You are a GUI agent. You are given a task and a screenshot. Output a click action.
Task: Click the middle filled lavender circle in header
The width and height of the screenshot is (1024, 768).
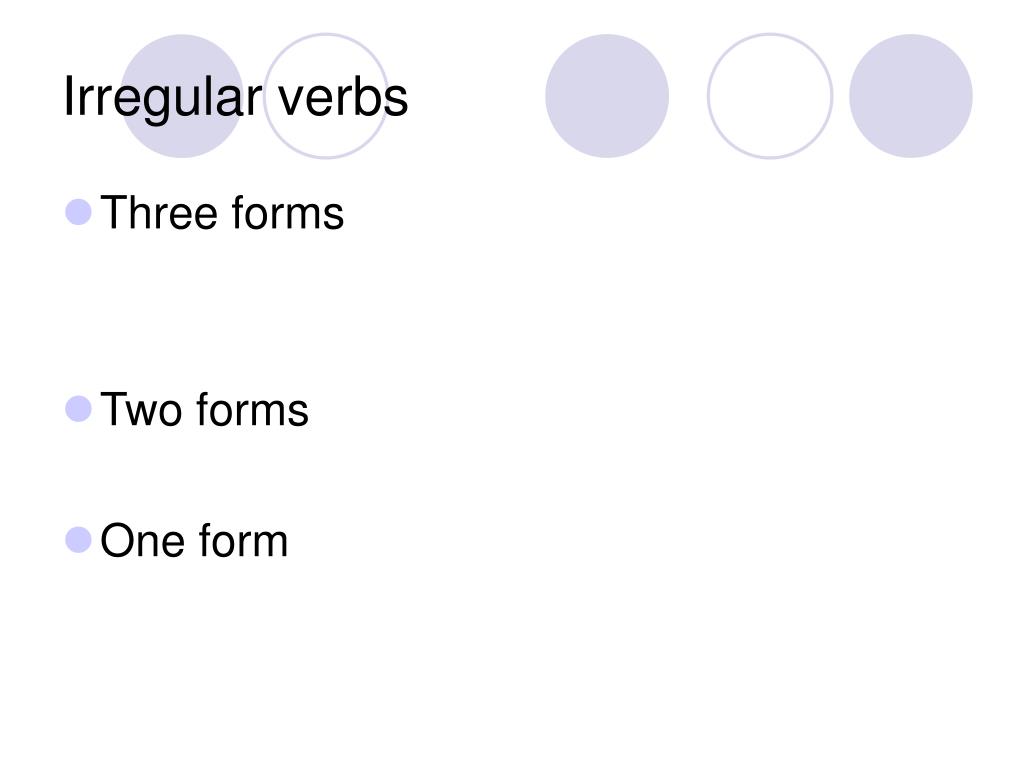pos(607,96)
